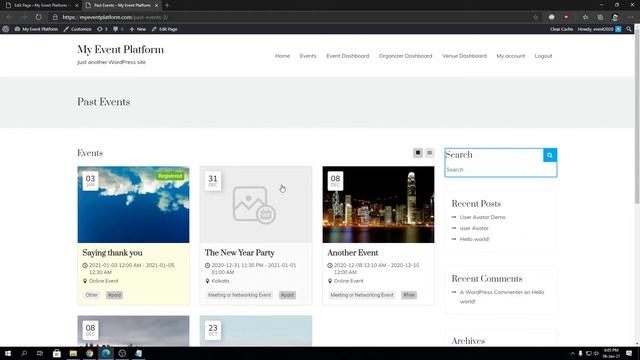Screen dimensions: 640x360
Task: Click the Logout link in navigation
Action: (x=543, y=56)
